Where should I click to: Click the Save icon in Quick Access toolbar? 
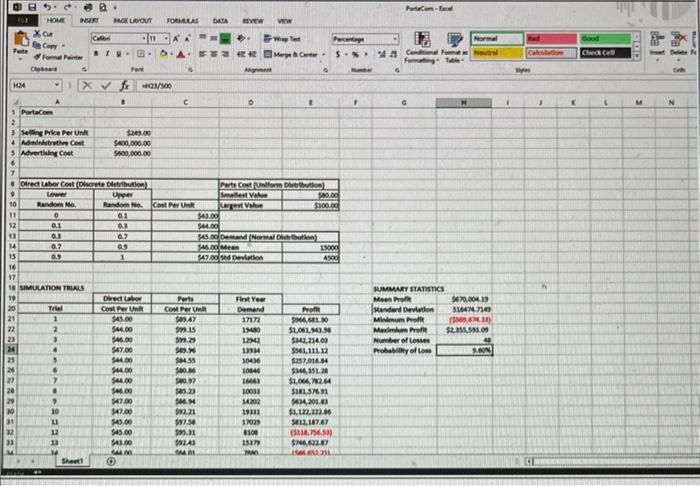pyautogui.click(x=32, y=7)
